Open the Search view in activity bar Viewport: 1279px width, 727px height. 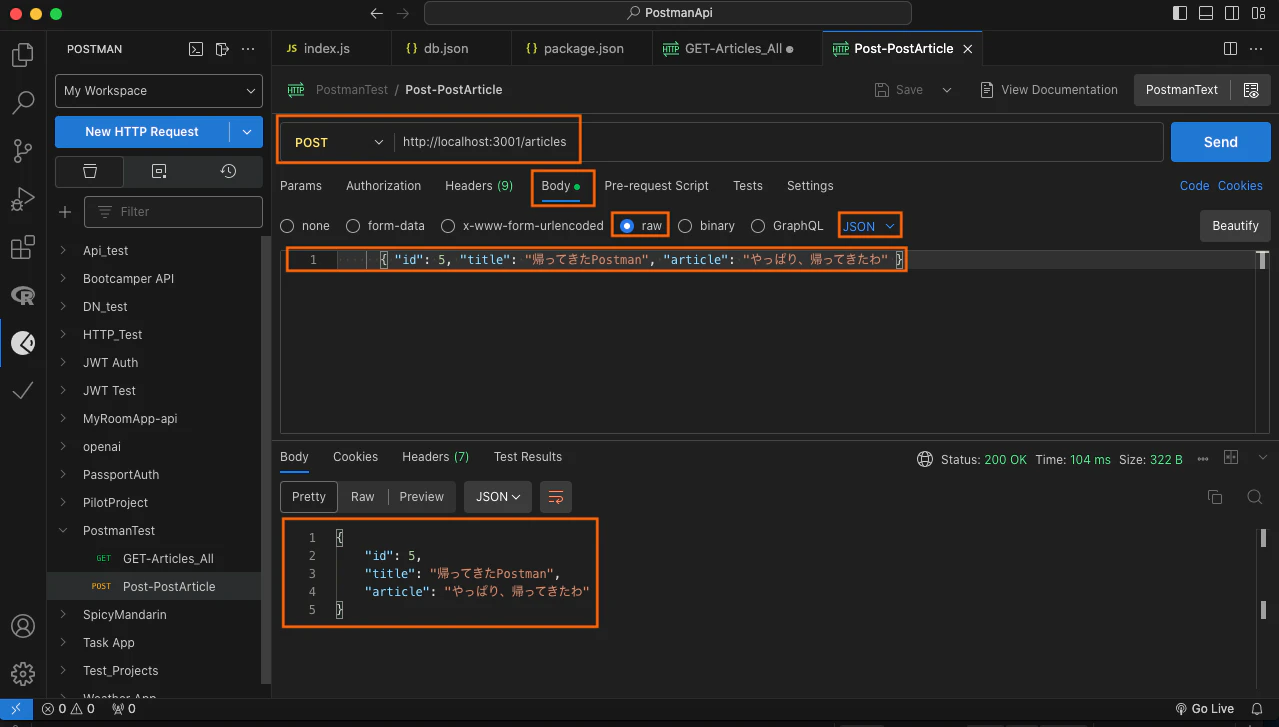pyautogui.click(x=22, y=103)
